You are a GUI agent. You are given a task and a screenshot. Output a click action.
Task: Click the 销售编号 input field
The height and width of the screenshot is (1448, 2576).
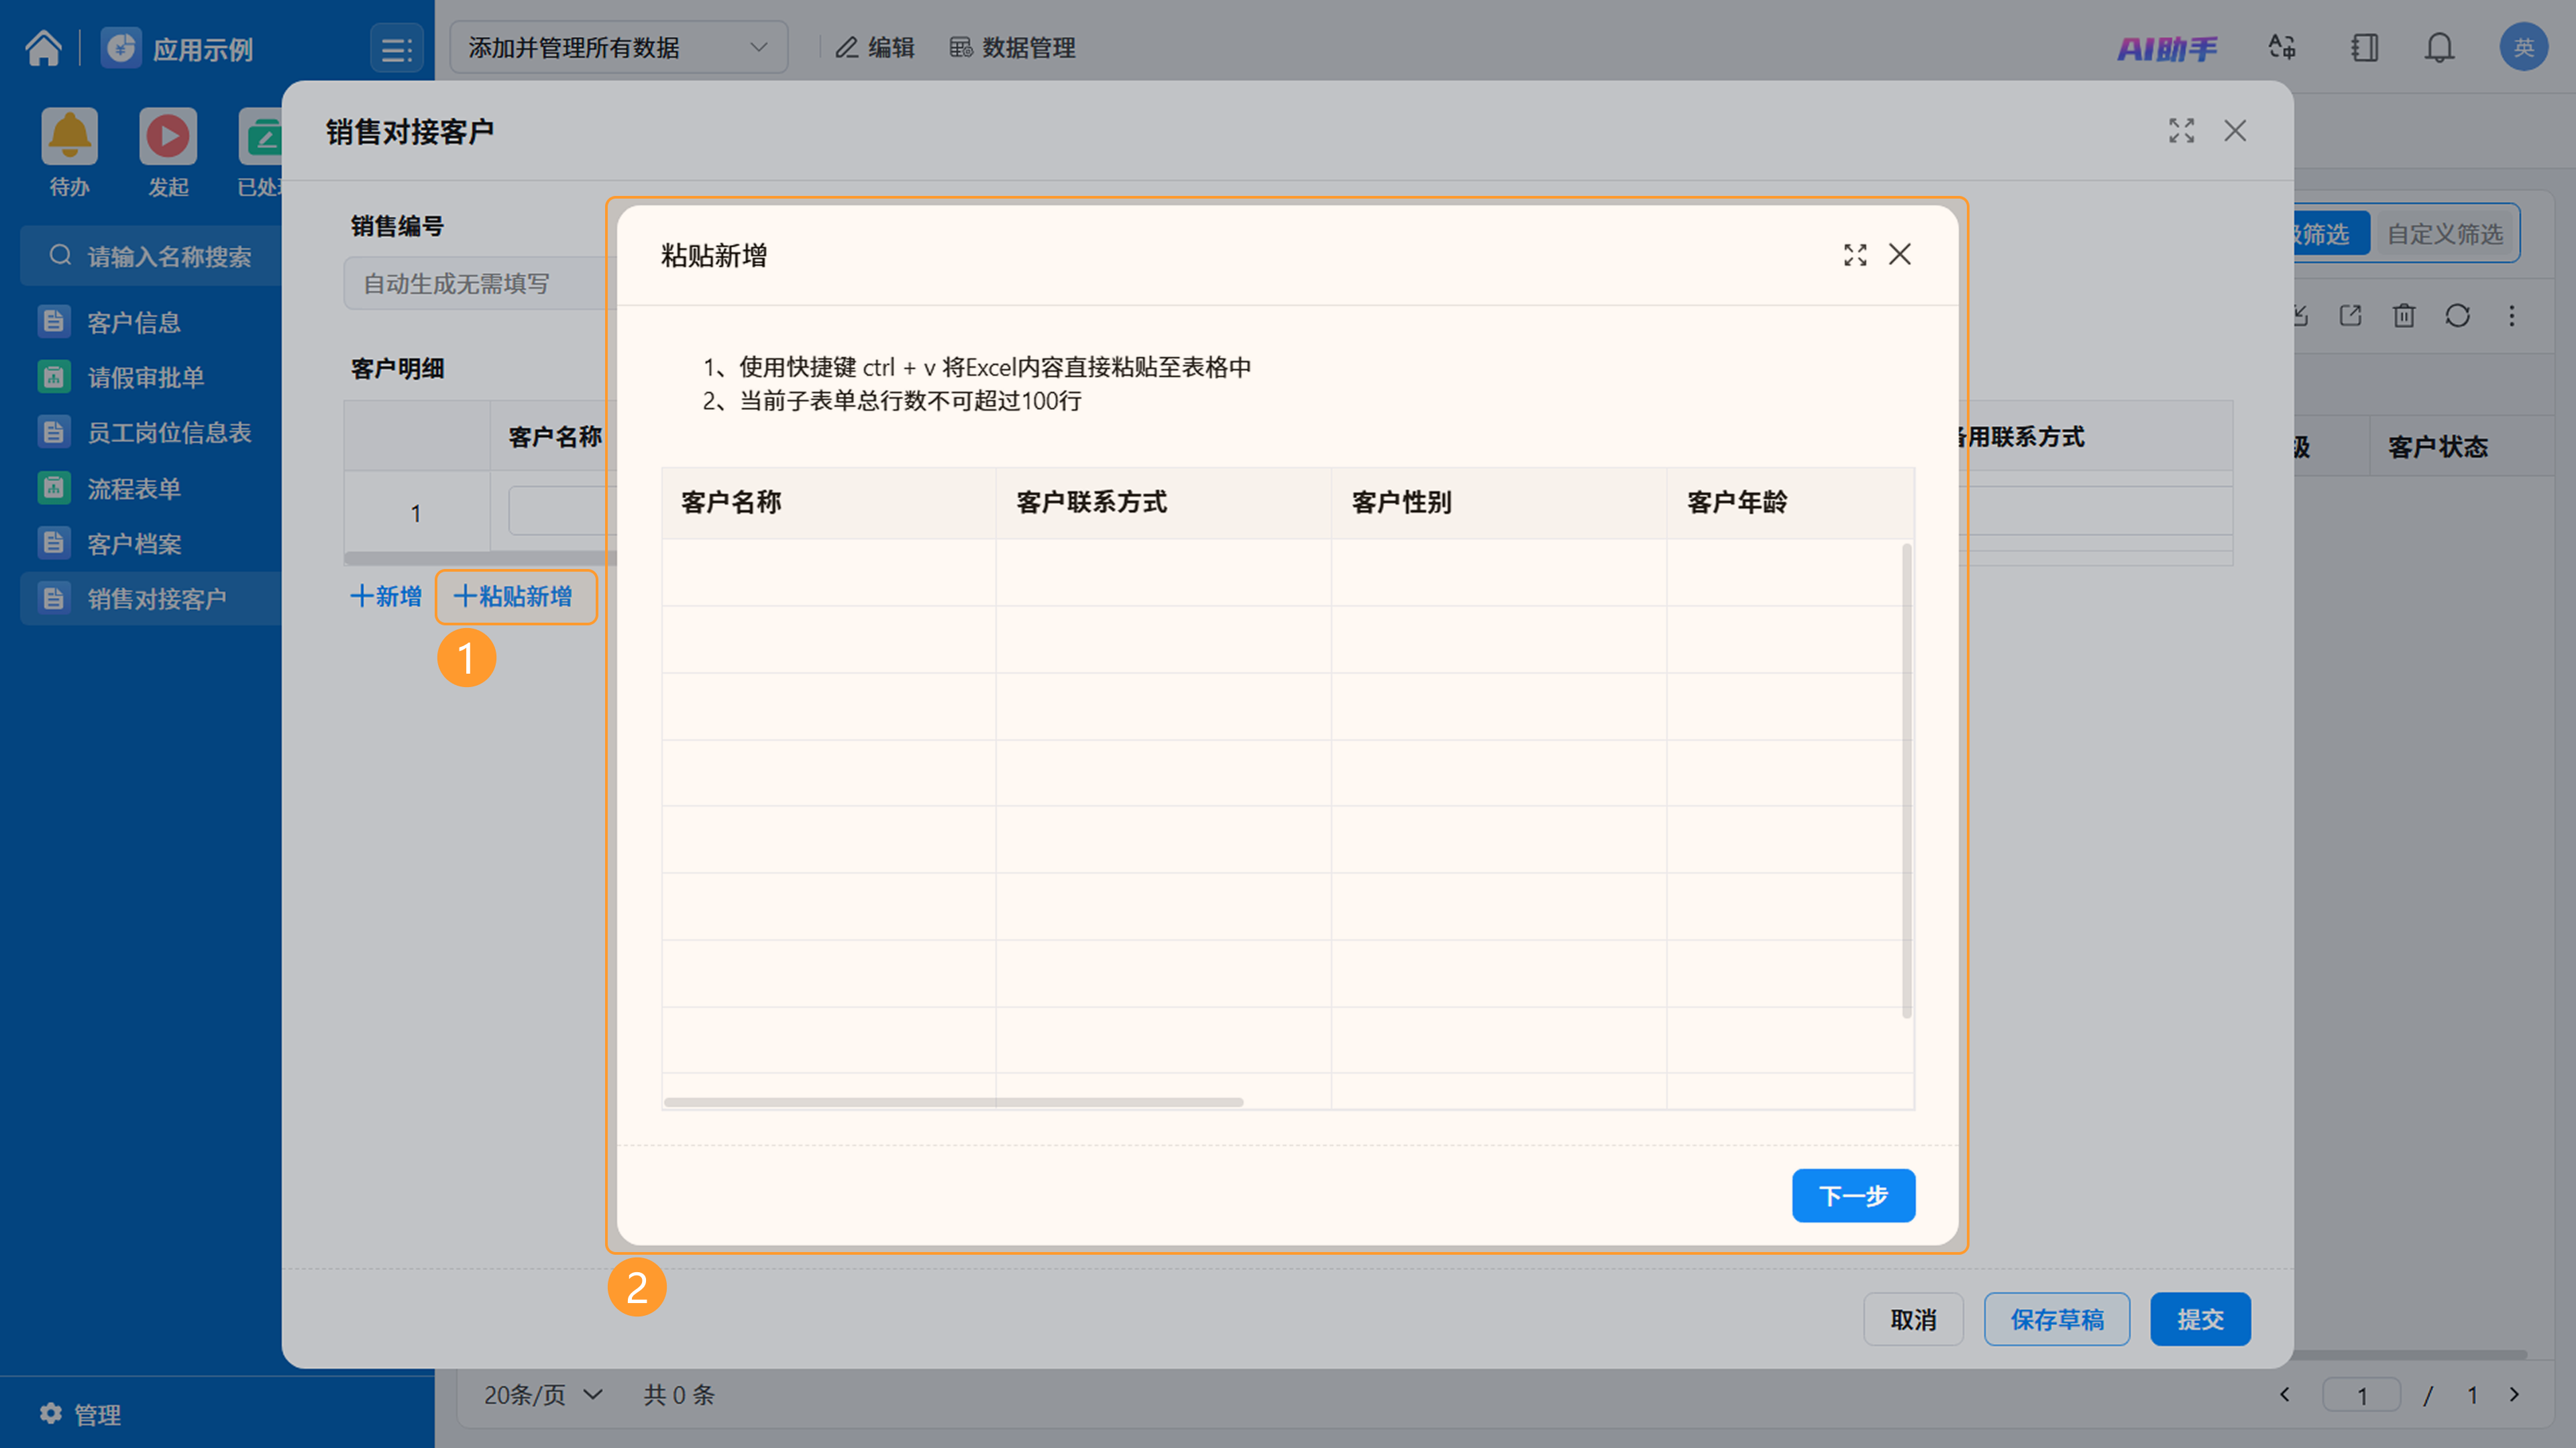480,283
